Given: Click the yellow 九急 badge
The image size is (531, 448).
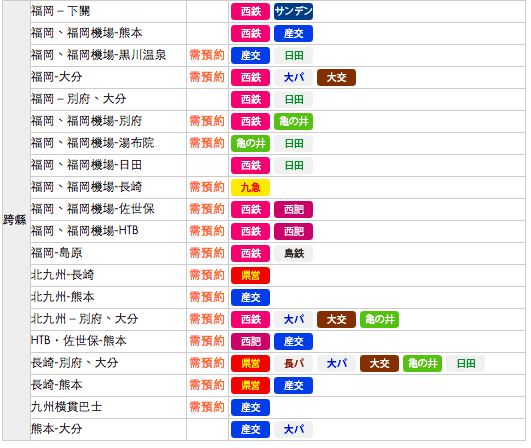Looking at the screenshot, I should [x=250, y=188].
